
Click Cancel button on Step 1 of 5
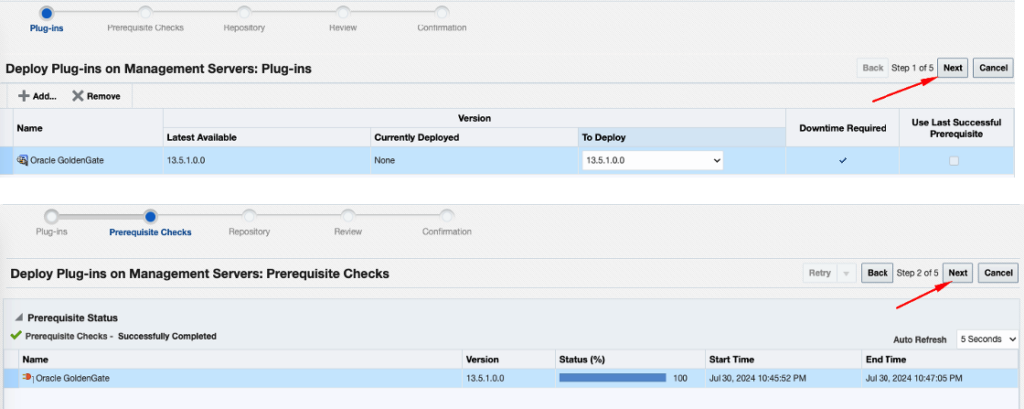(993, 68)
